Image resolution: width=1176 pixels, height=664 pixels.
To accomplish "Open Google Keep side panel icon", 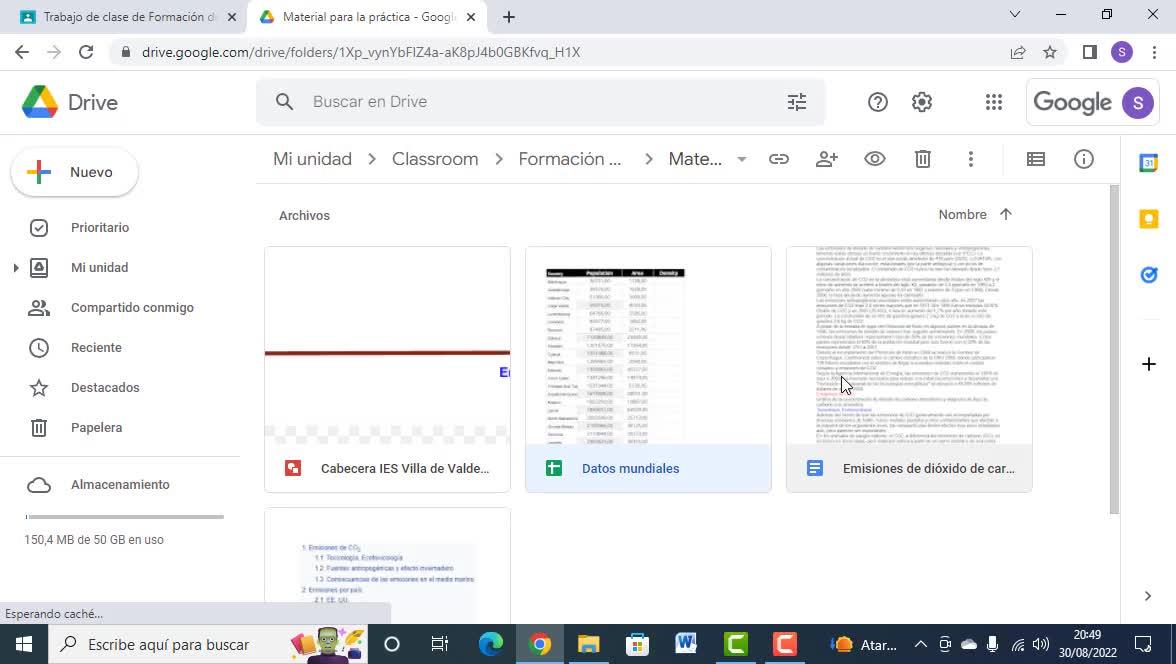I will click(1148, 218).
